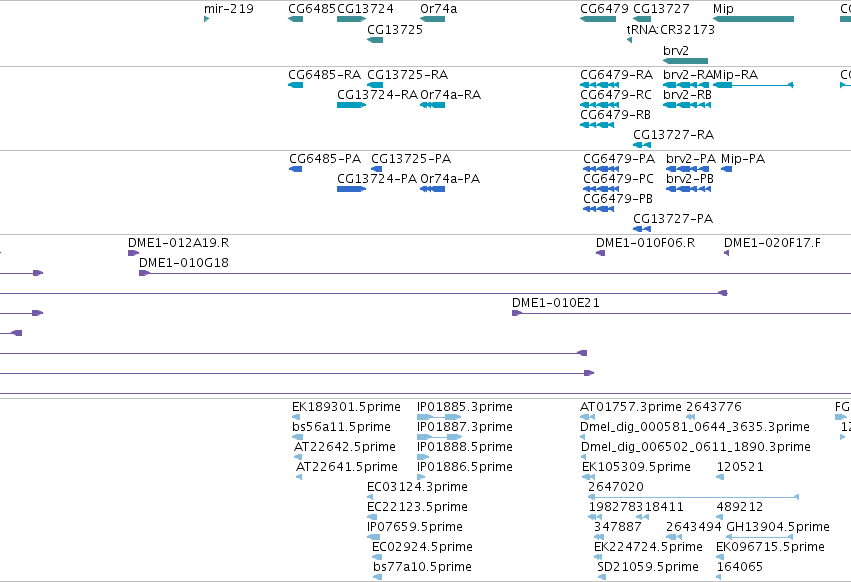
Task: Click the IP01887.3prime EST label
Action: point(465,427)
